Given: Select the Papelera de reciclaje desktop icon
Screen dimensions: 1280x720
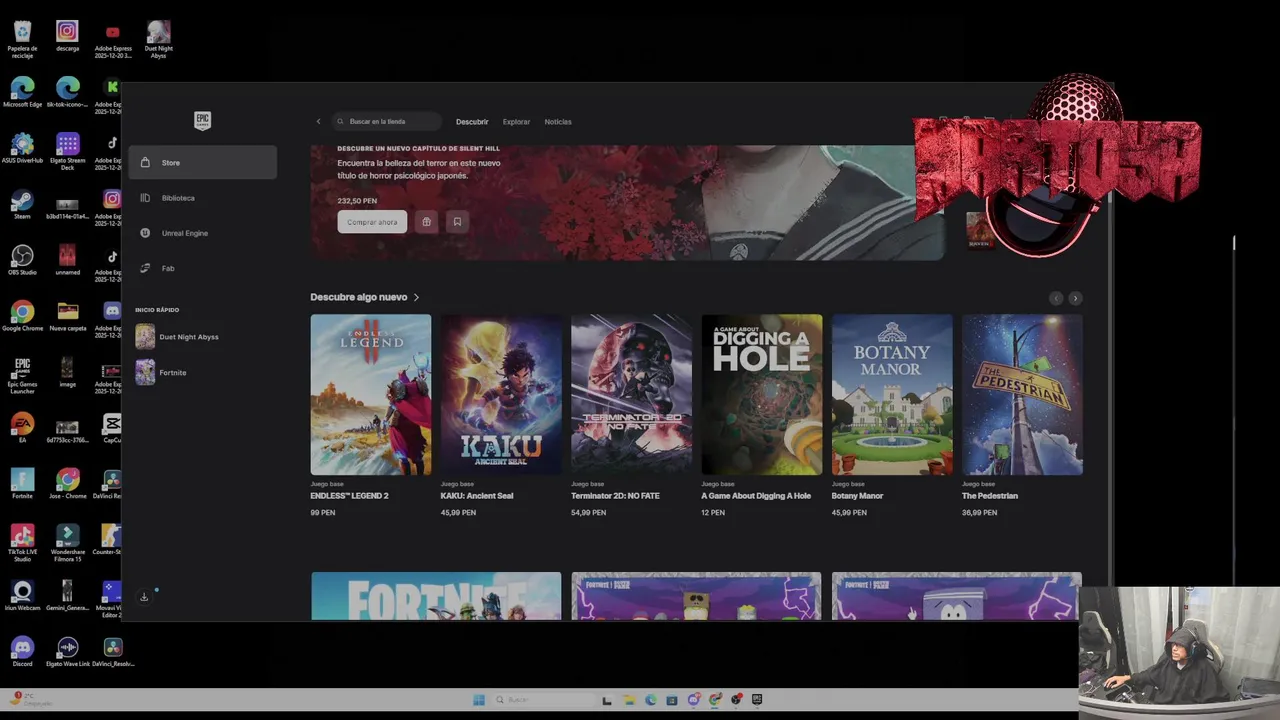Looking at the screenshot, I should (x=22, y=40).
